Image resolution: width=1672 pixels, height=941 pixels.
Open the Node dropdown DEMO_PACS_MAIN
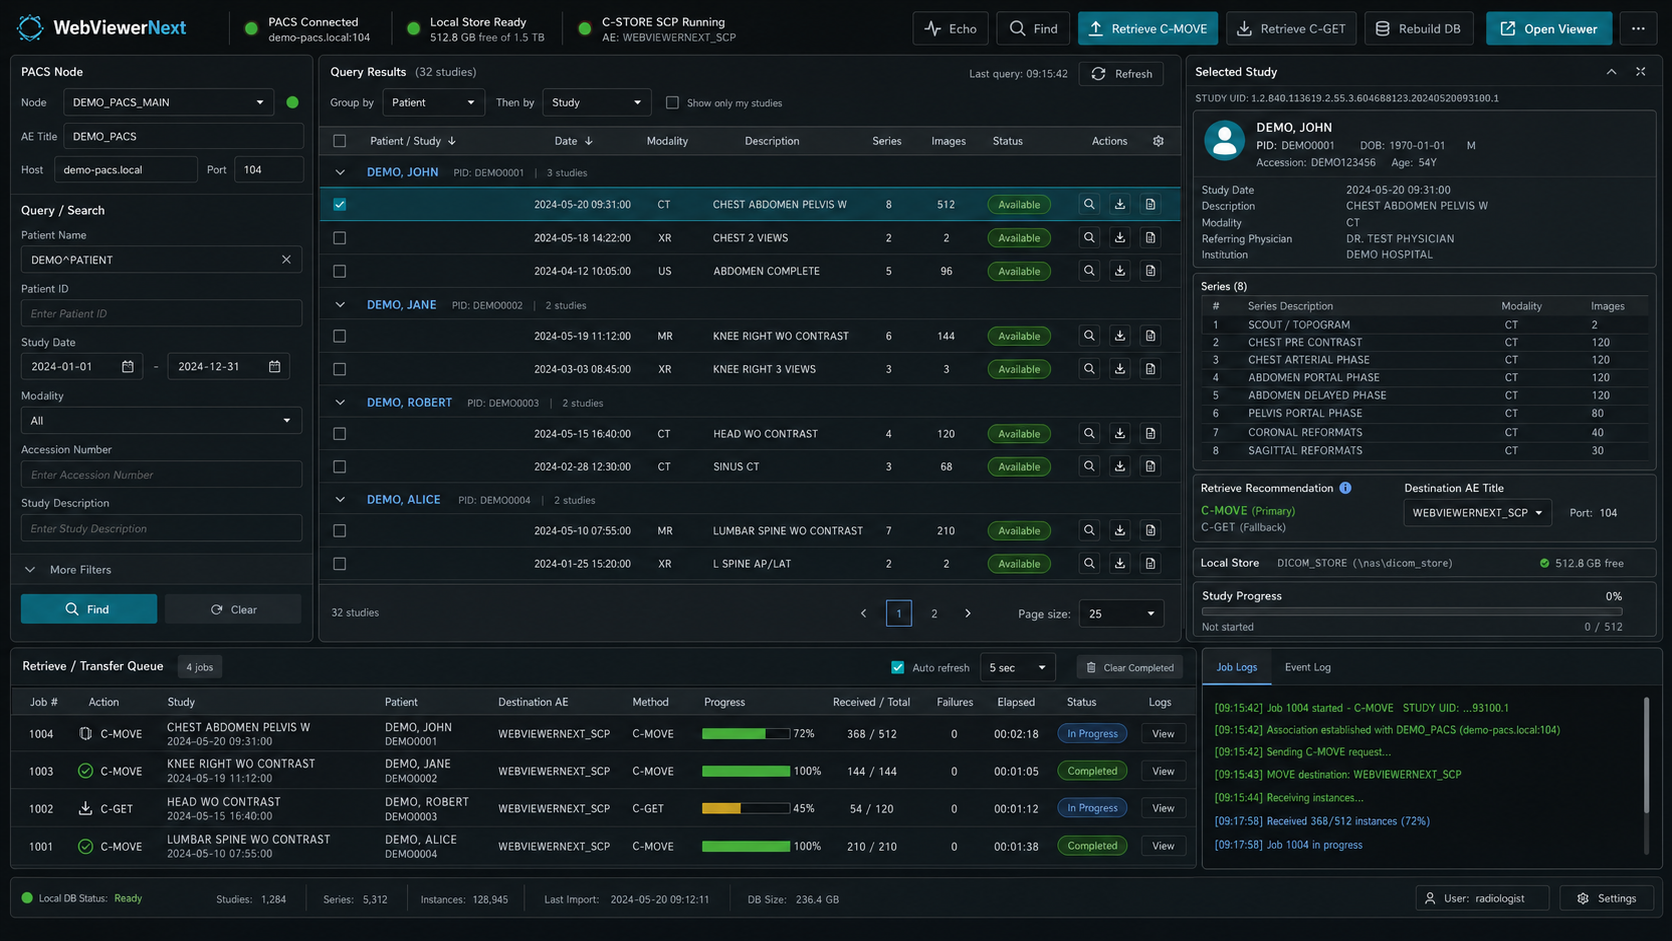[168, 102]
